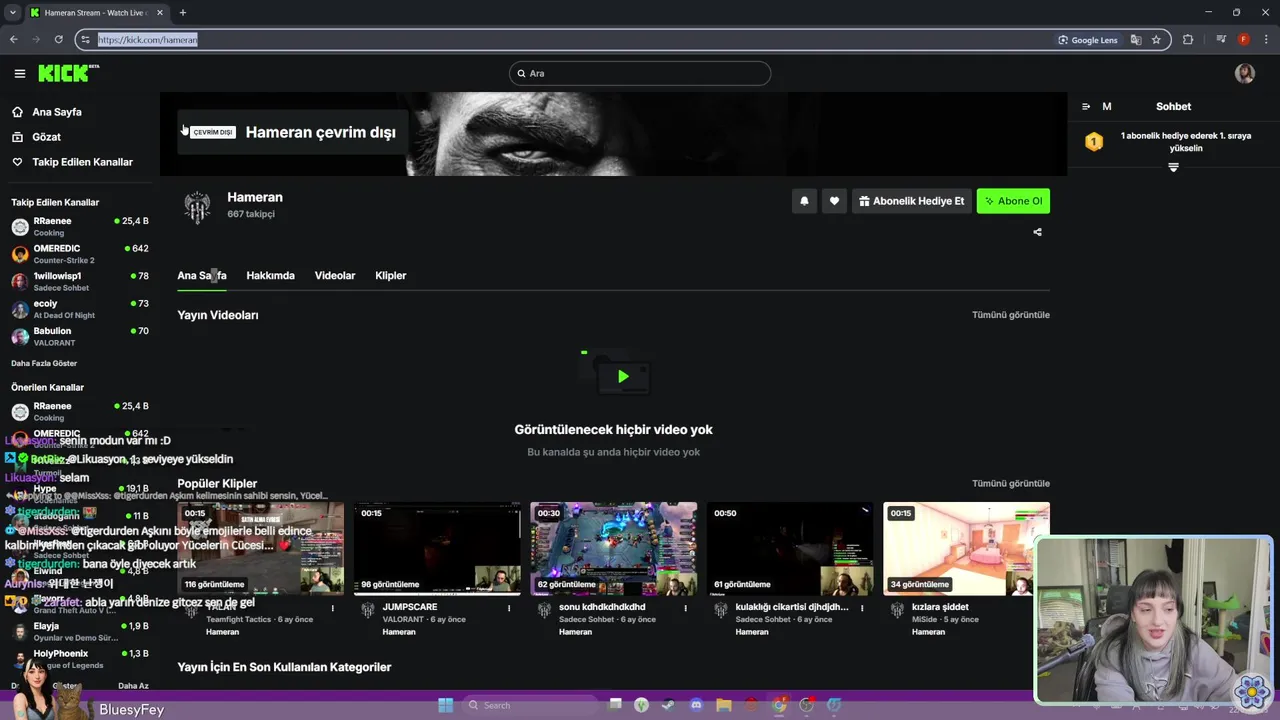Open 1willowisp1 channel in sidebar
This screenshot has height=720, width=1280.
pyautogui.click(x=80, y=282)
